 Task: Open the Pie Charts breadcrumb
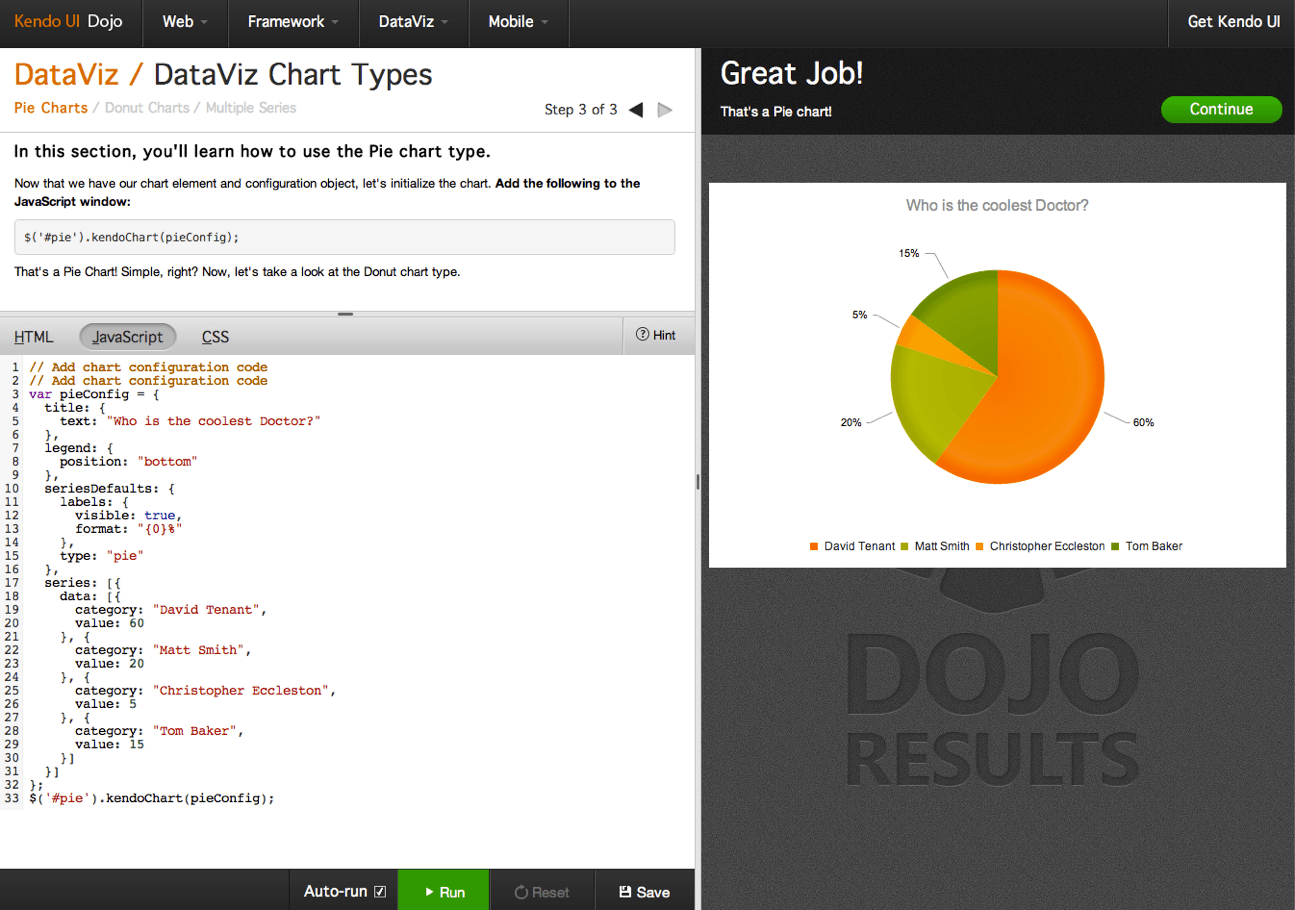(x=51, y=107)
